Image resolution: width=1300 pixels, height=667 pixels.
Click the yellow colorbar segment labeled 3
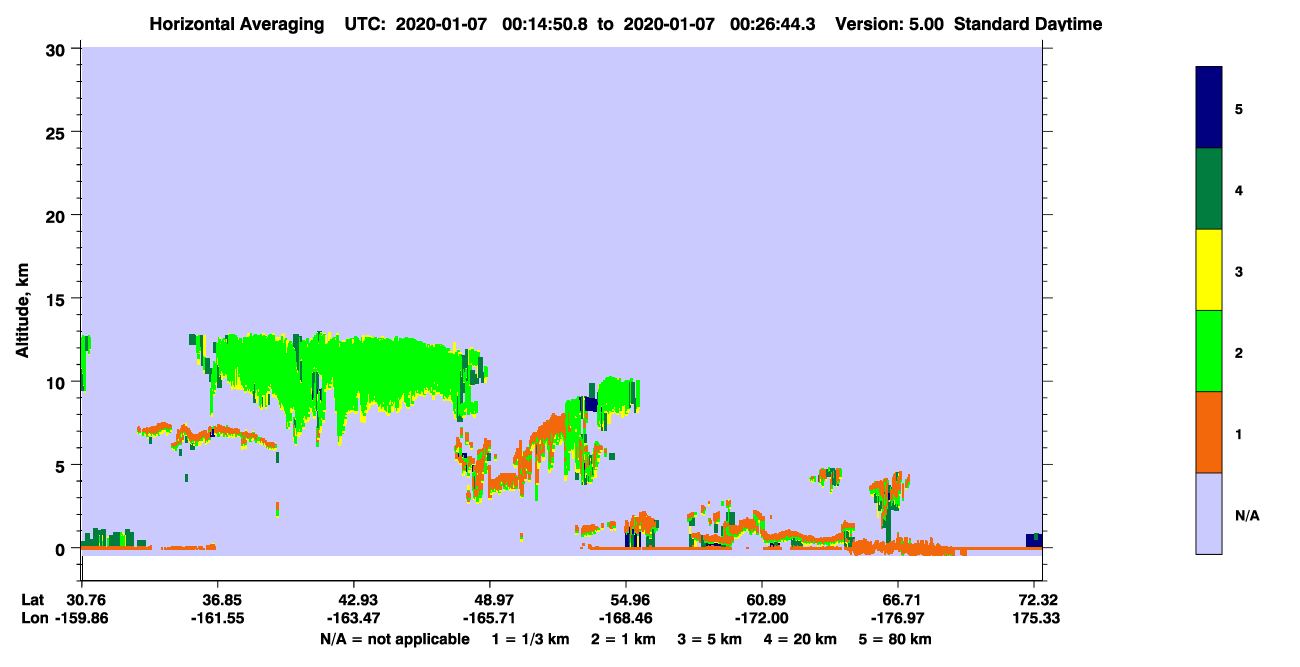tap(1209, 270)
